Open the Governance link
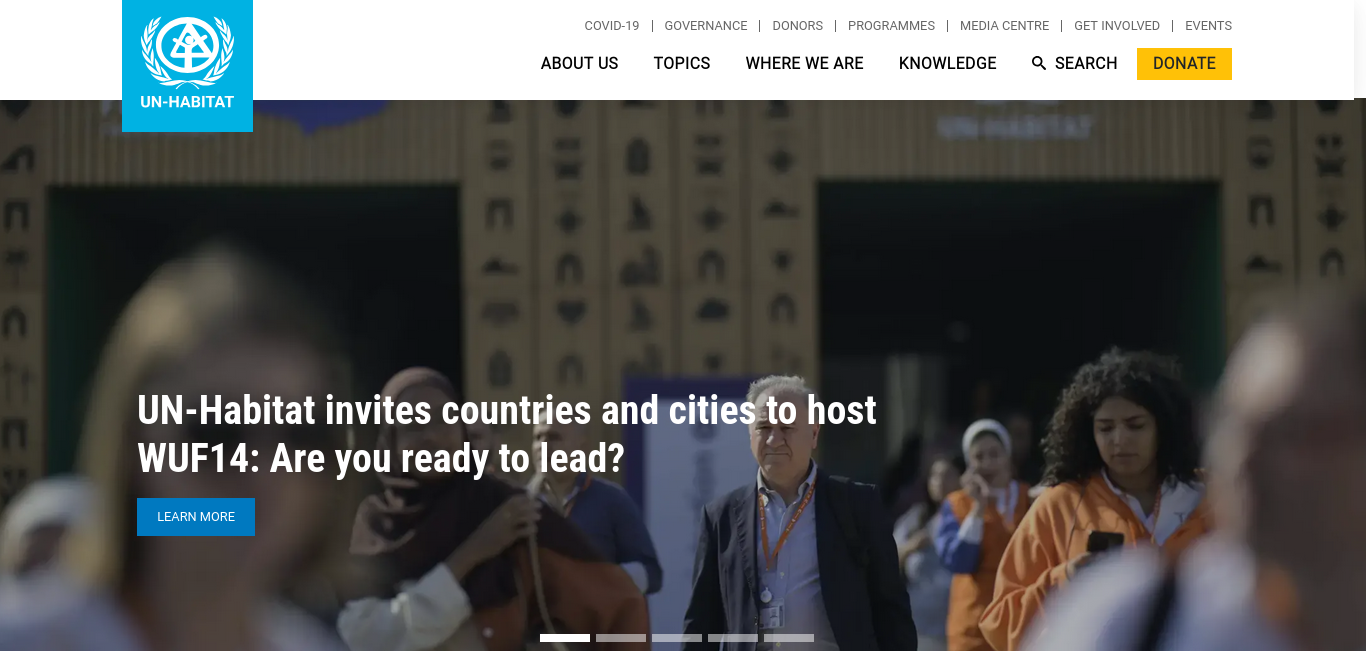This screenshot has height=651, width=1366. [x=706, y=26]
